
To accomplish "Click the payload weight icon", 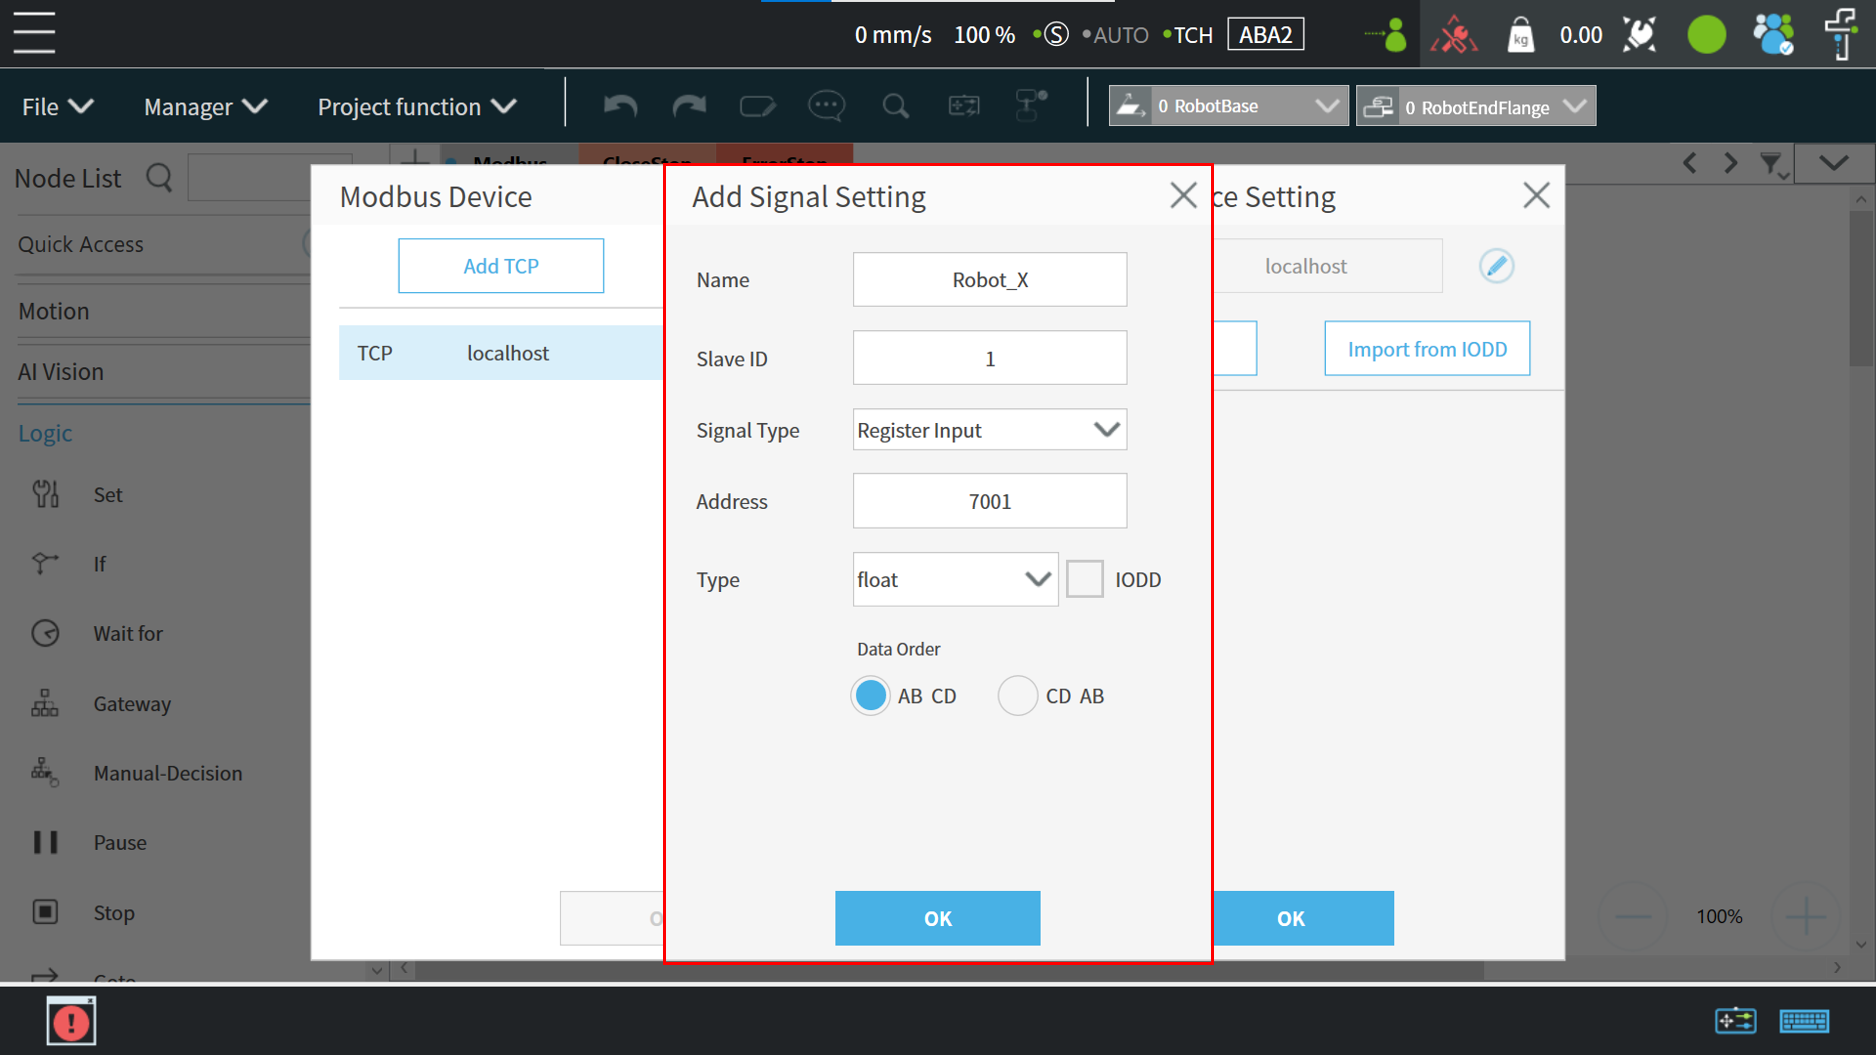I will tap(1520, 35).
